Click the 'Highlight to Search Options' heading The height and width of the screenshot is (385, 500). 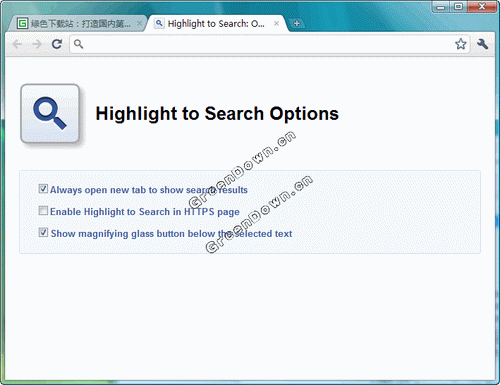217,114
